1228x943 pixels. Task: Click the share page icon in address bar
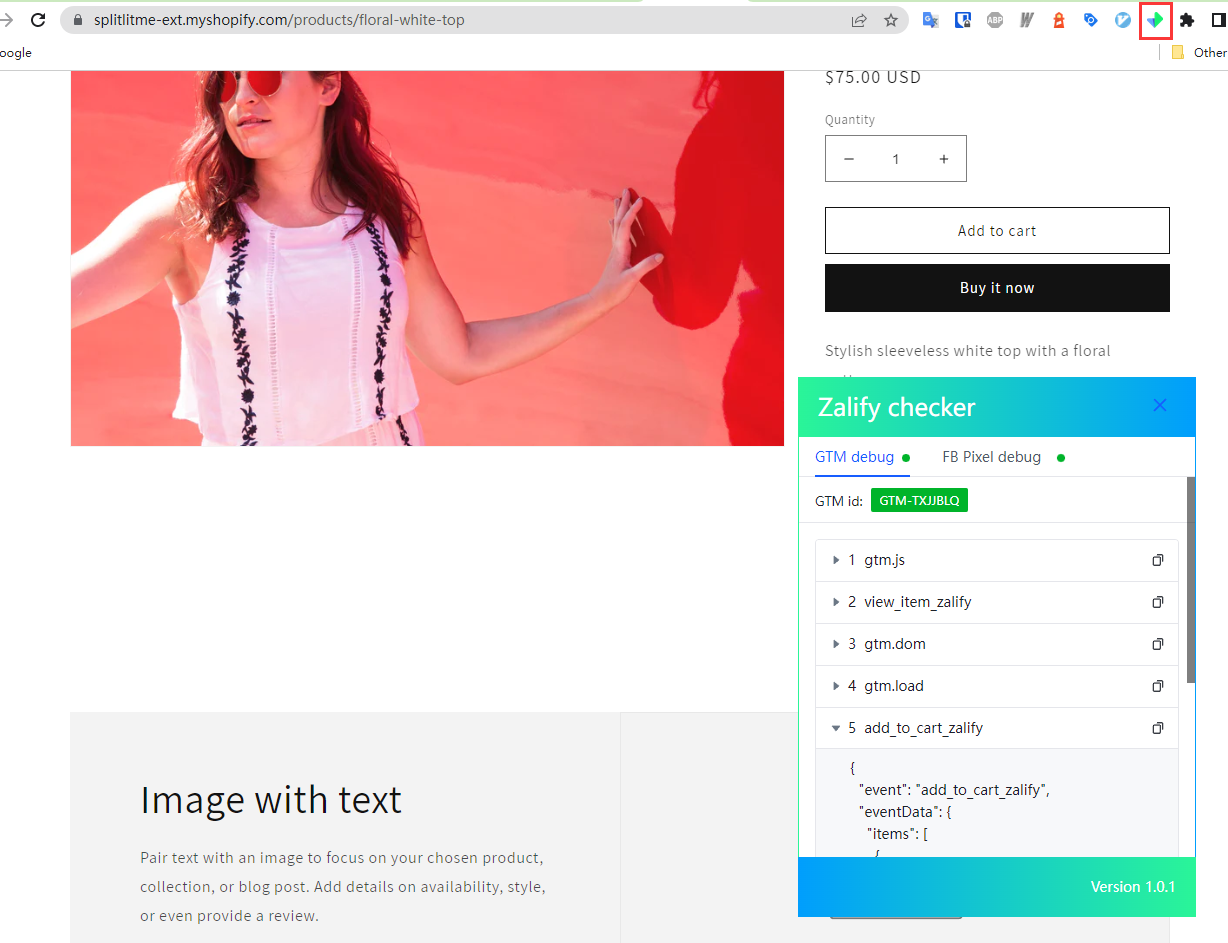(x=859, y=20)
